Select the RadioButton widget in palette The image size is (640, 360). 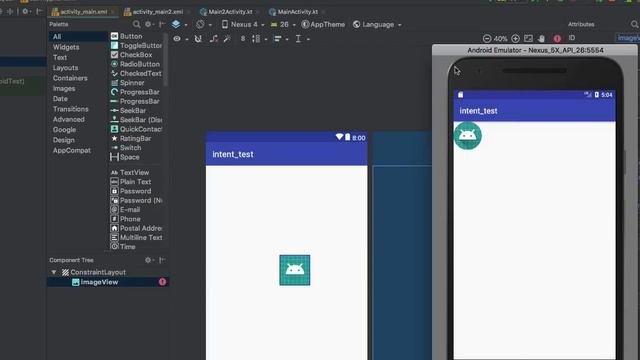point(136,64)
